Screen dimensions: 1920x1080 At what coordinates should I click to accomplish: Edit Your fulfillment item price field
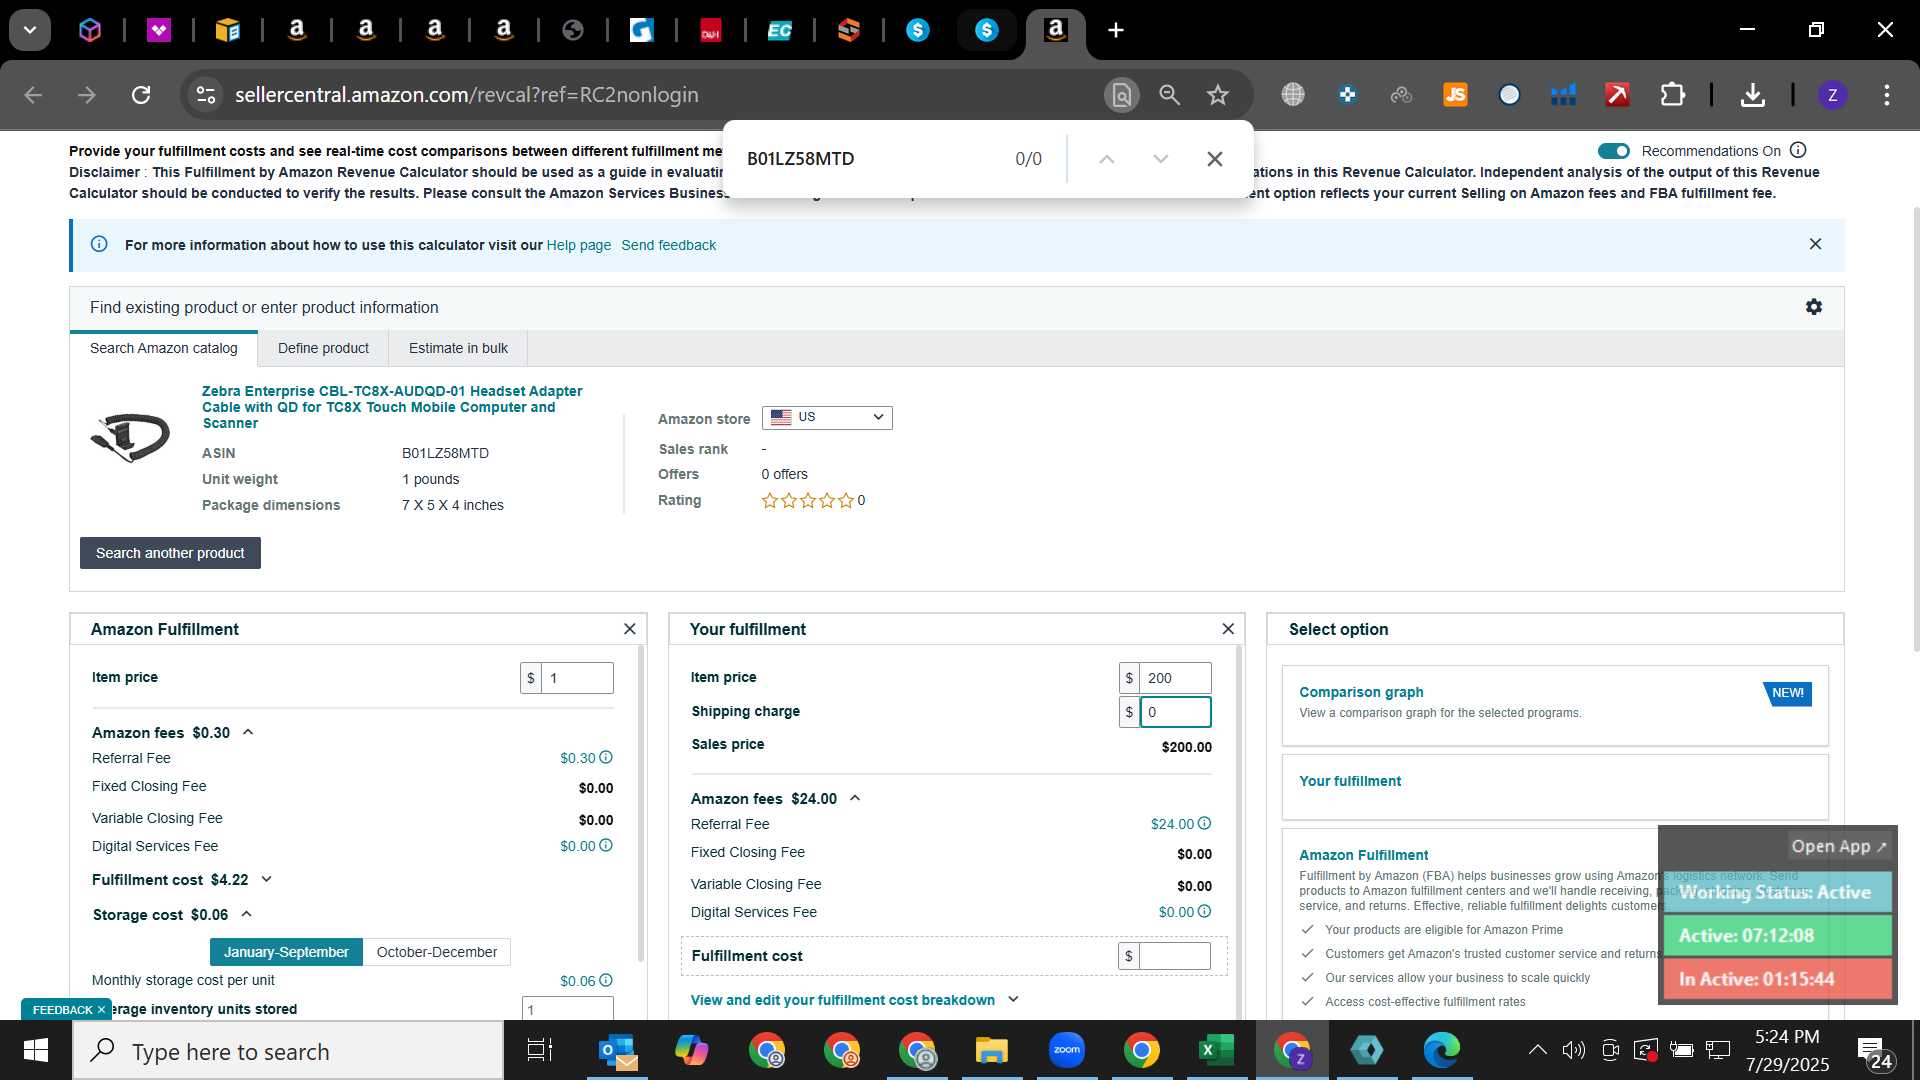(x=1175, y=678)
